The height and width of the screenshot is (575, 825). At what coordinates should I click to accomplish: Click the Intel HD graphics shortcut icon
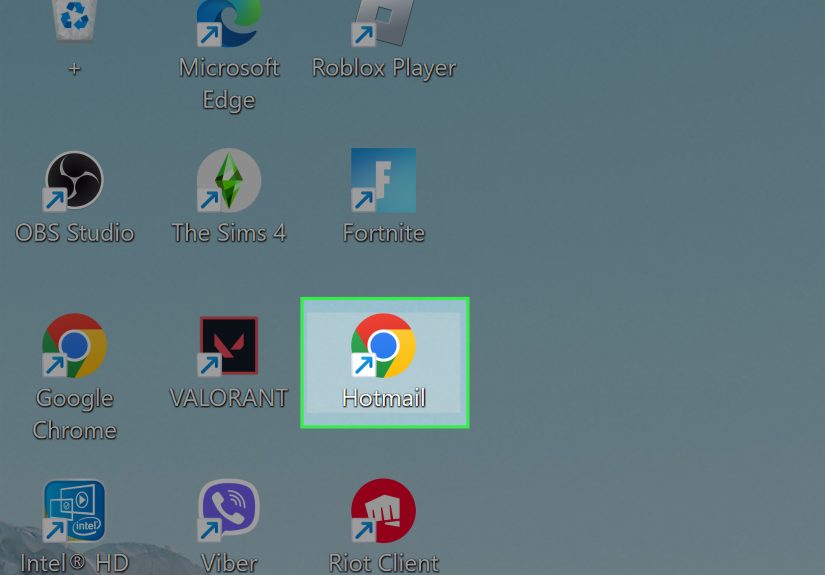tap(74, 511)
